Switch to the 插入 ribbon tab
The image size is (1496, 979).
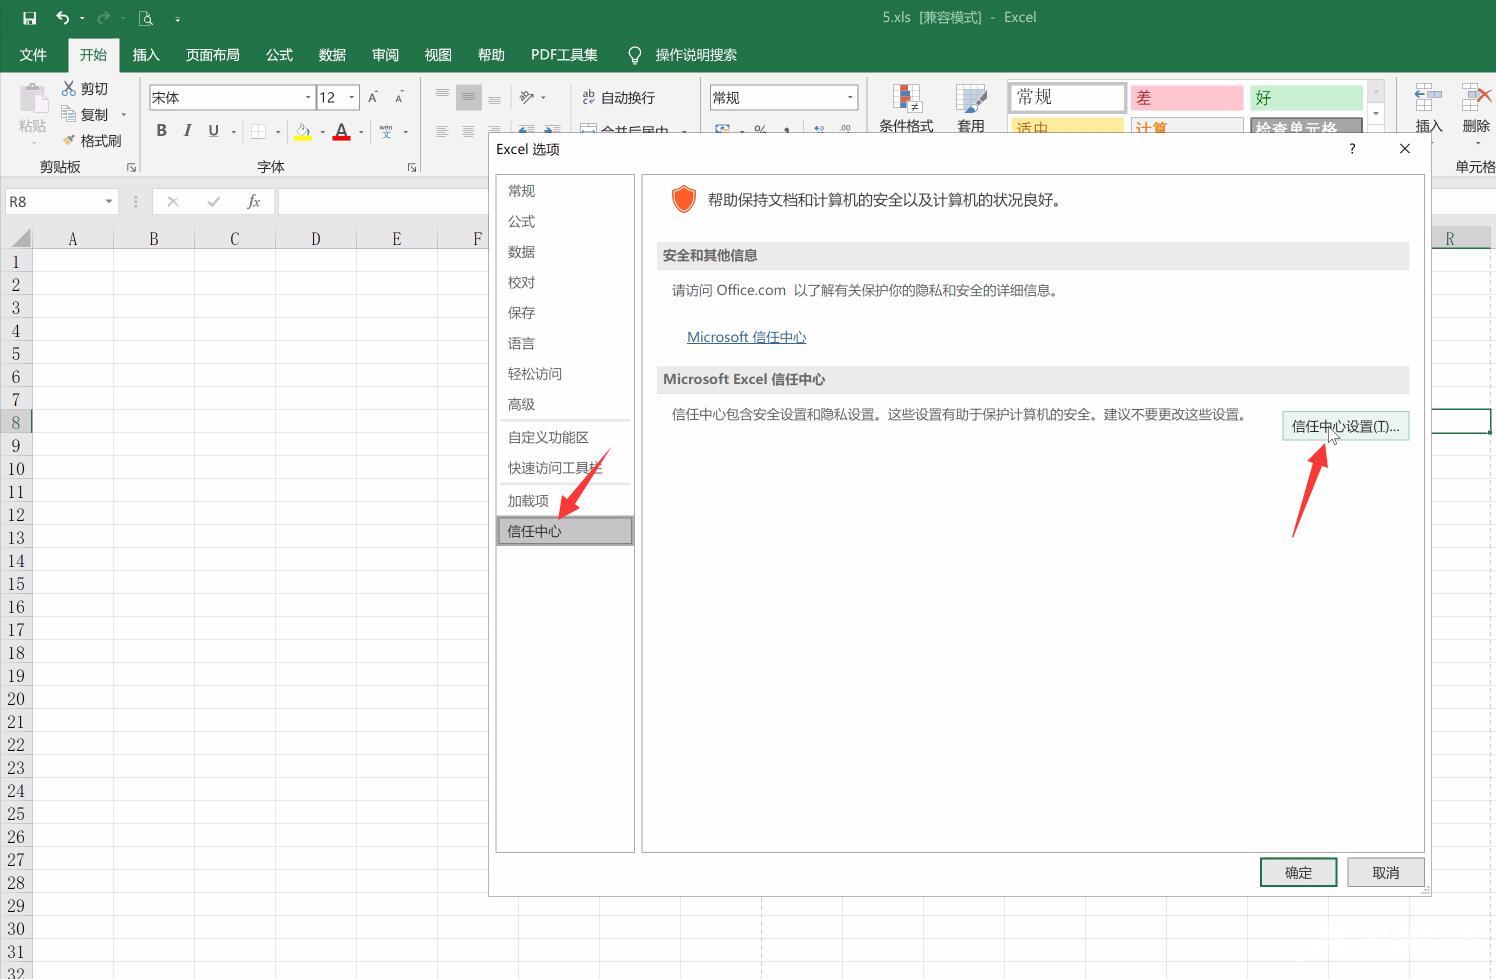tap(146, 55)
